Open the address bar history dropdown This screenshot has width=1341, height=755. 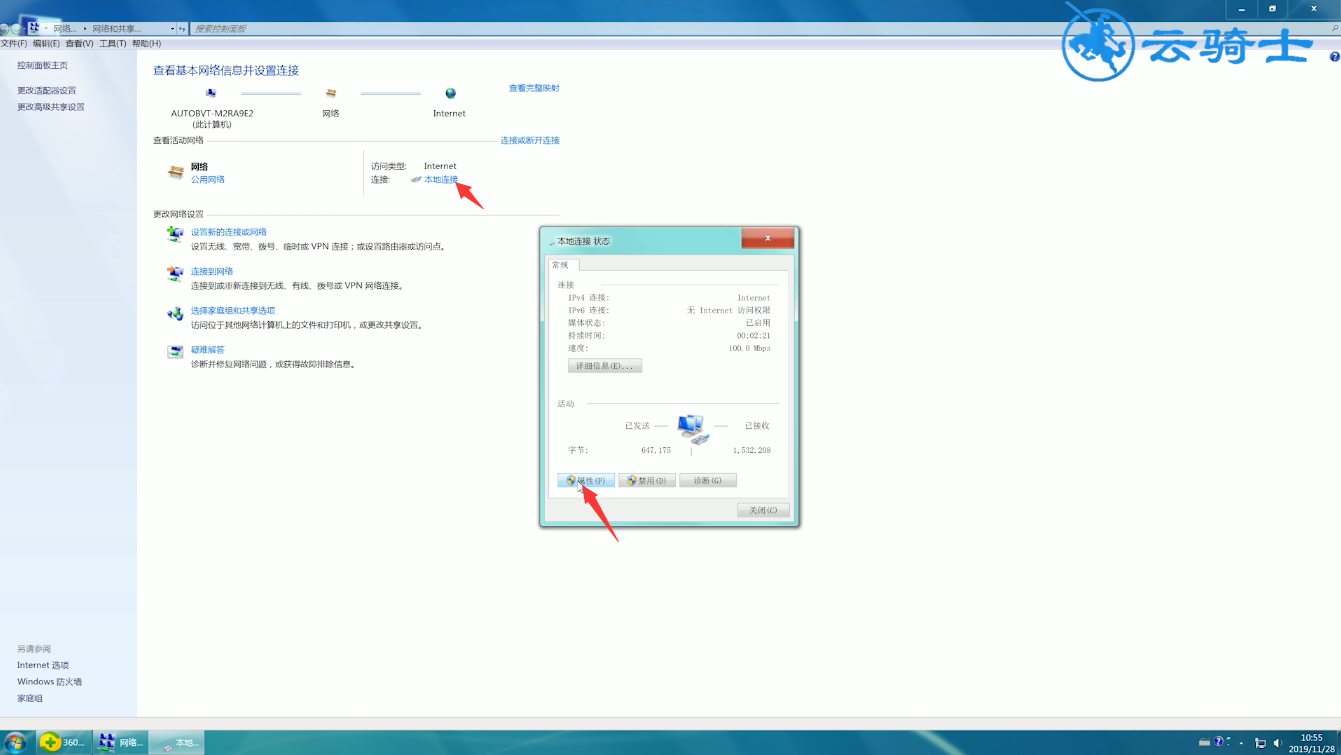pyautogui.click(x=172, y=29)
